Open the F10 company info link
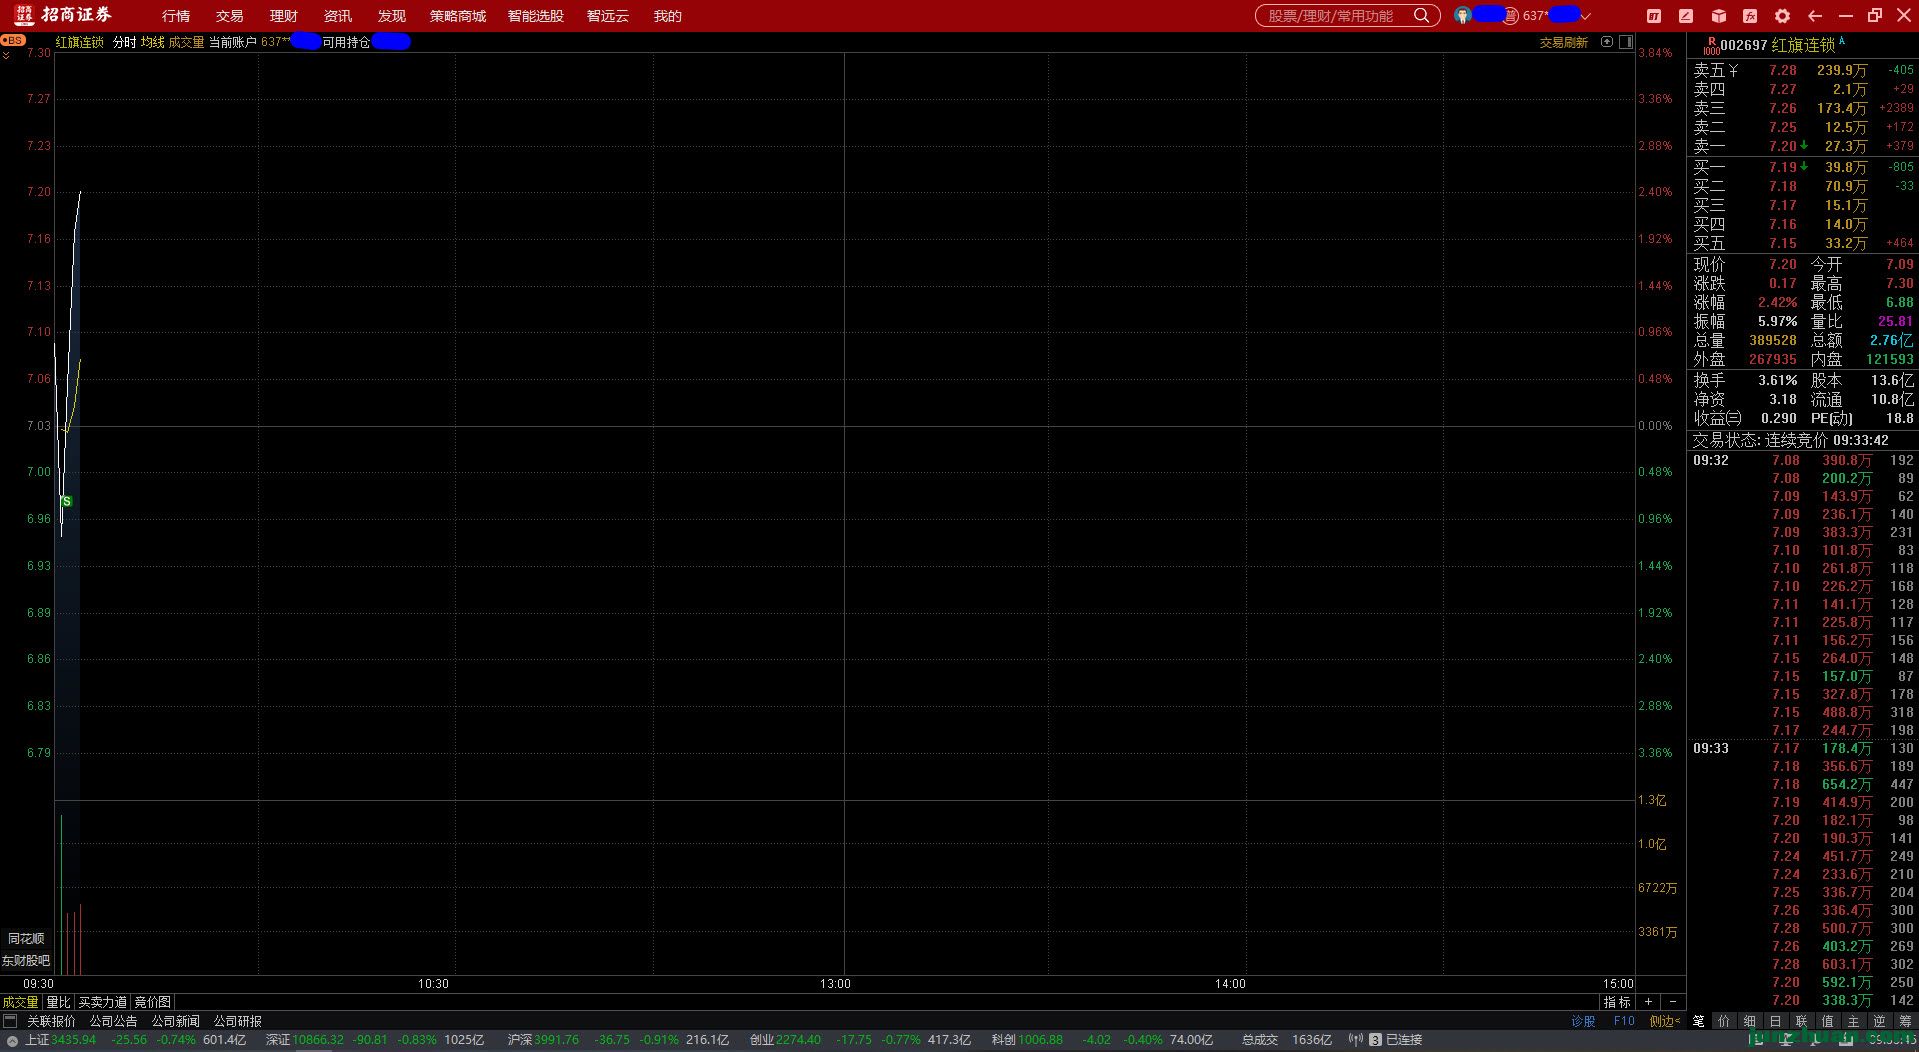This screenshot has height=1052, width=1919. click(1624, 1021)
